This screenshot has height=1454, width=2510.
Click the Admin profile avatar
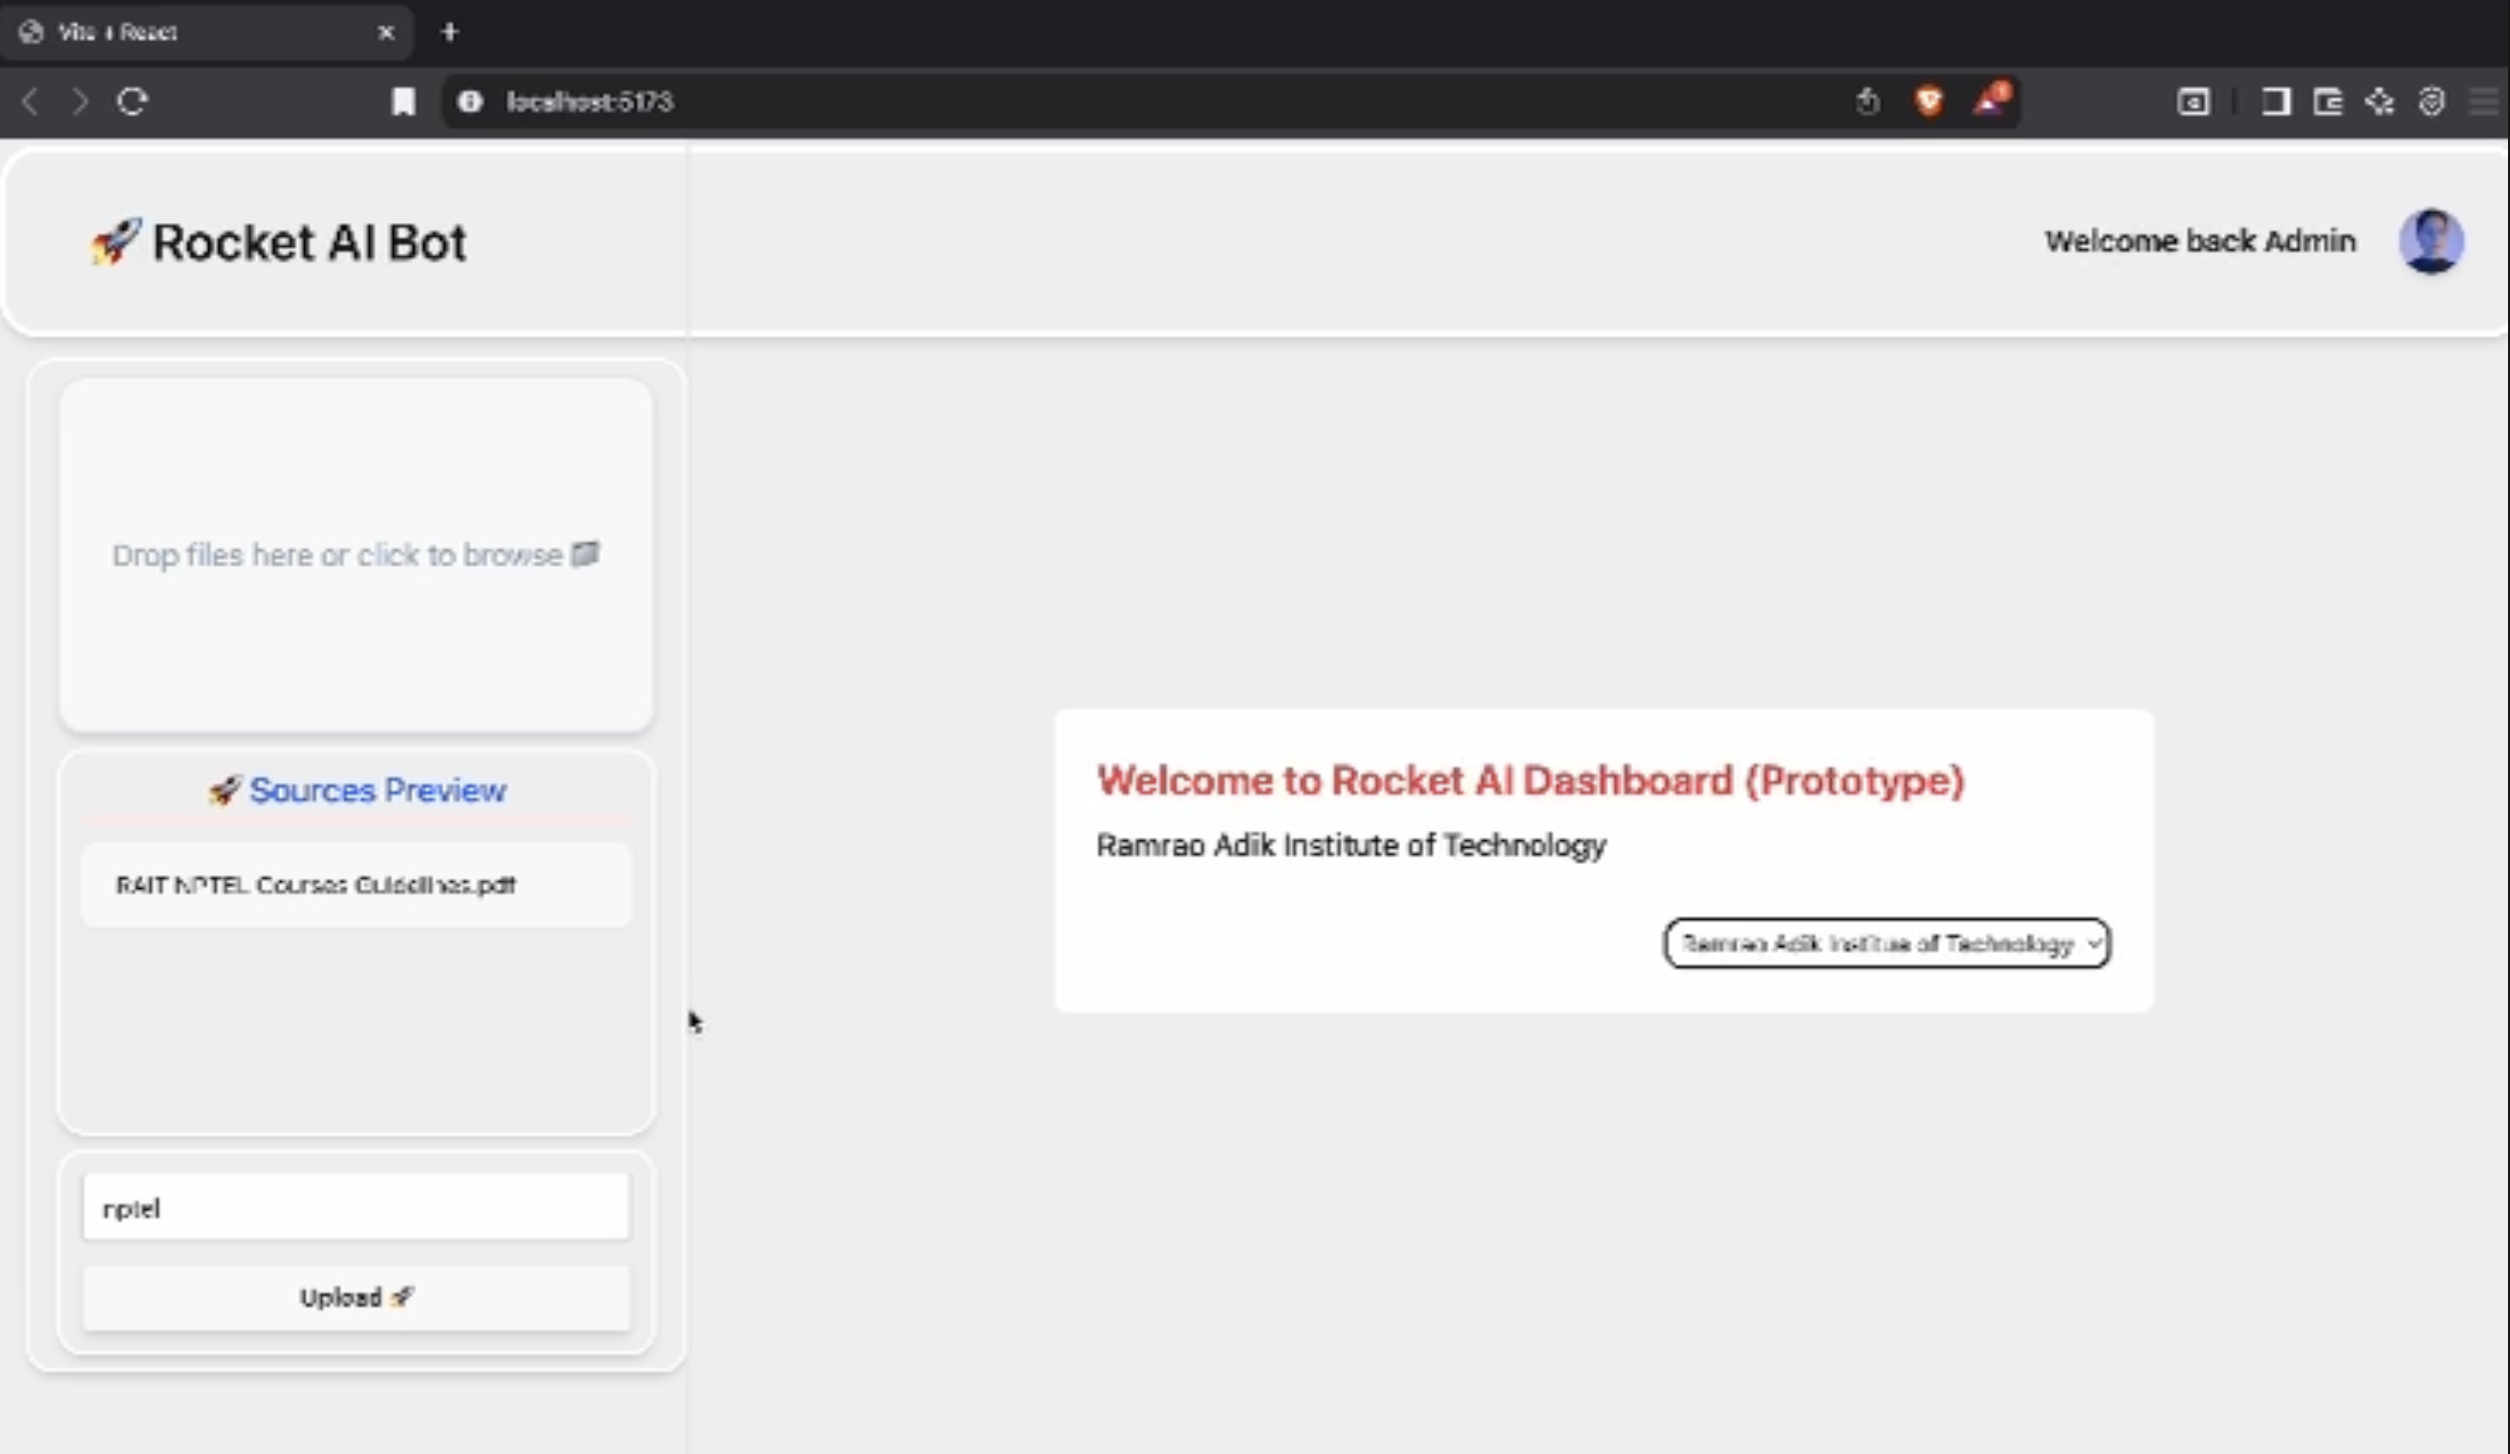click(x=2430, y=241)
